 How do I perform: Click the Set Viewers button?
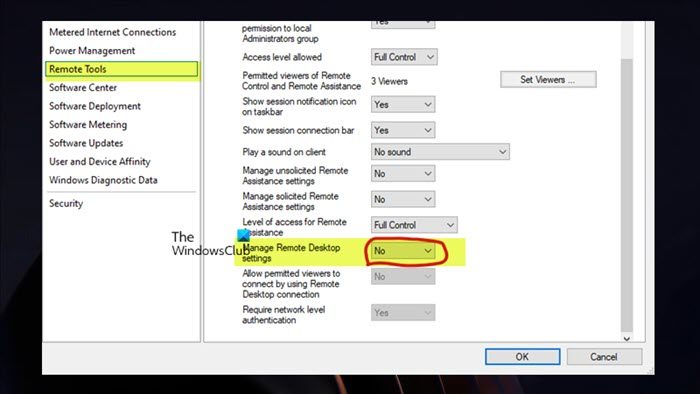[x=548, y=80]
